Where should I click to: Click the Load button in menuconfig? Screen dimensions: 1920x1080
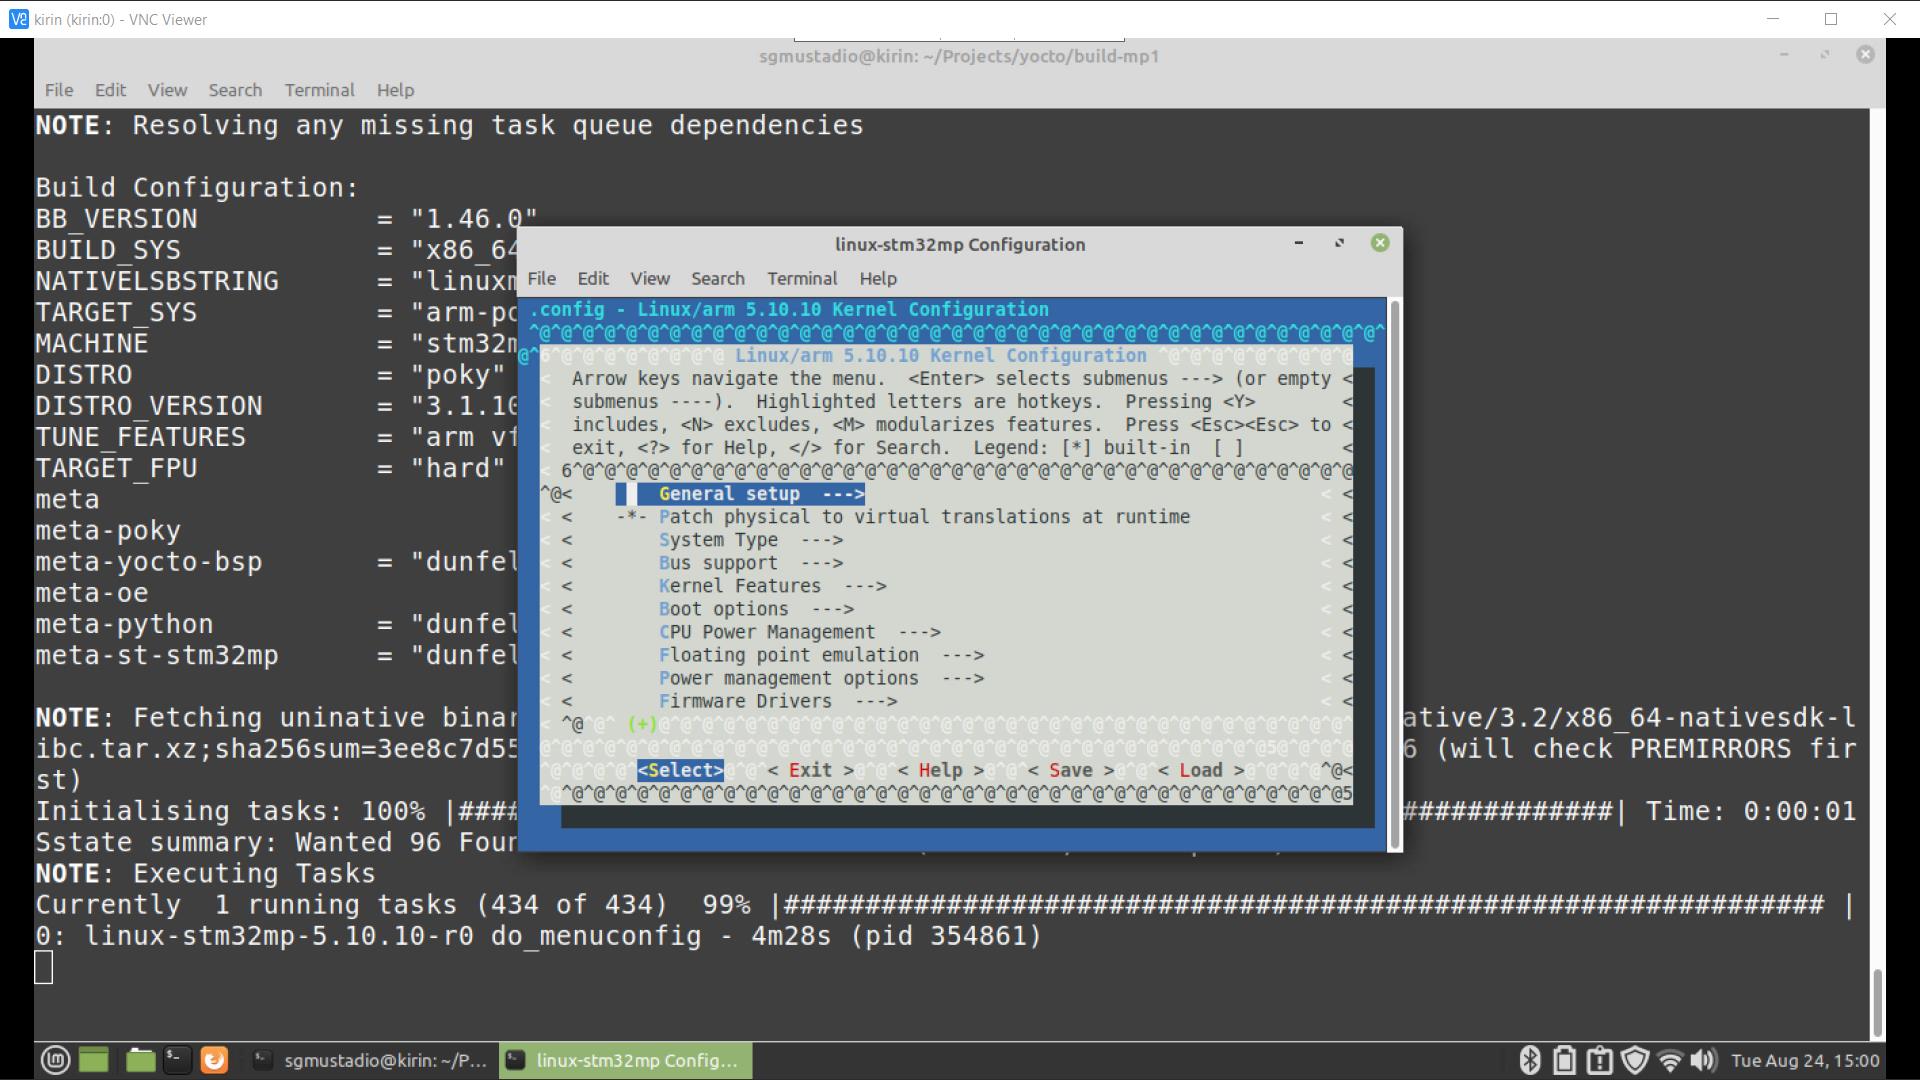tap(1200, 770)
